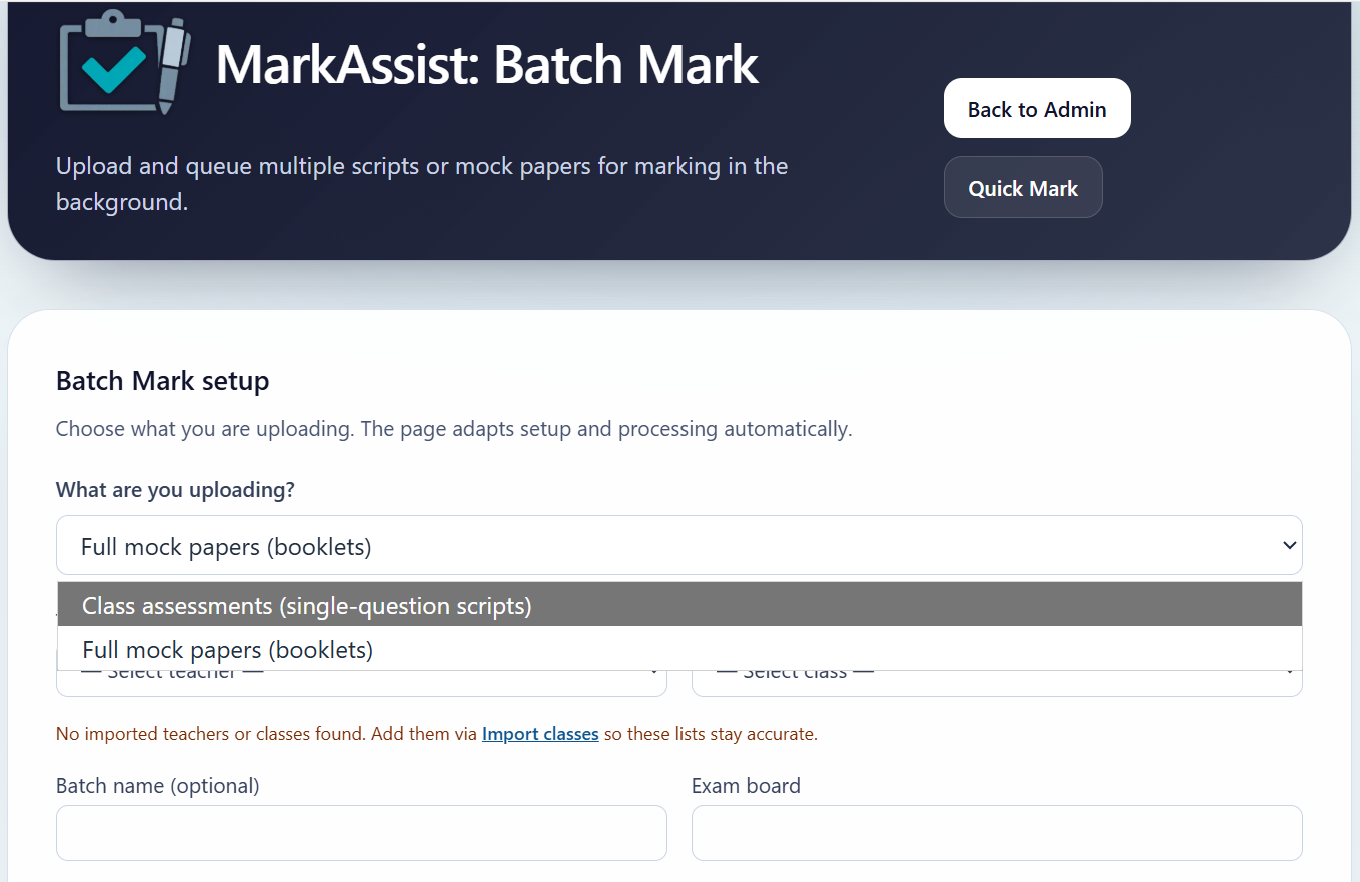1360x882 pixels.
Task: Expand the "Select class" dropdown
Action: click(997, 672)
